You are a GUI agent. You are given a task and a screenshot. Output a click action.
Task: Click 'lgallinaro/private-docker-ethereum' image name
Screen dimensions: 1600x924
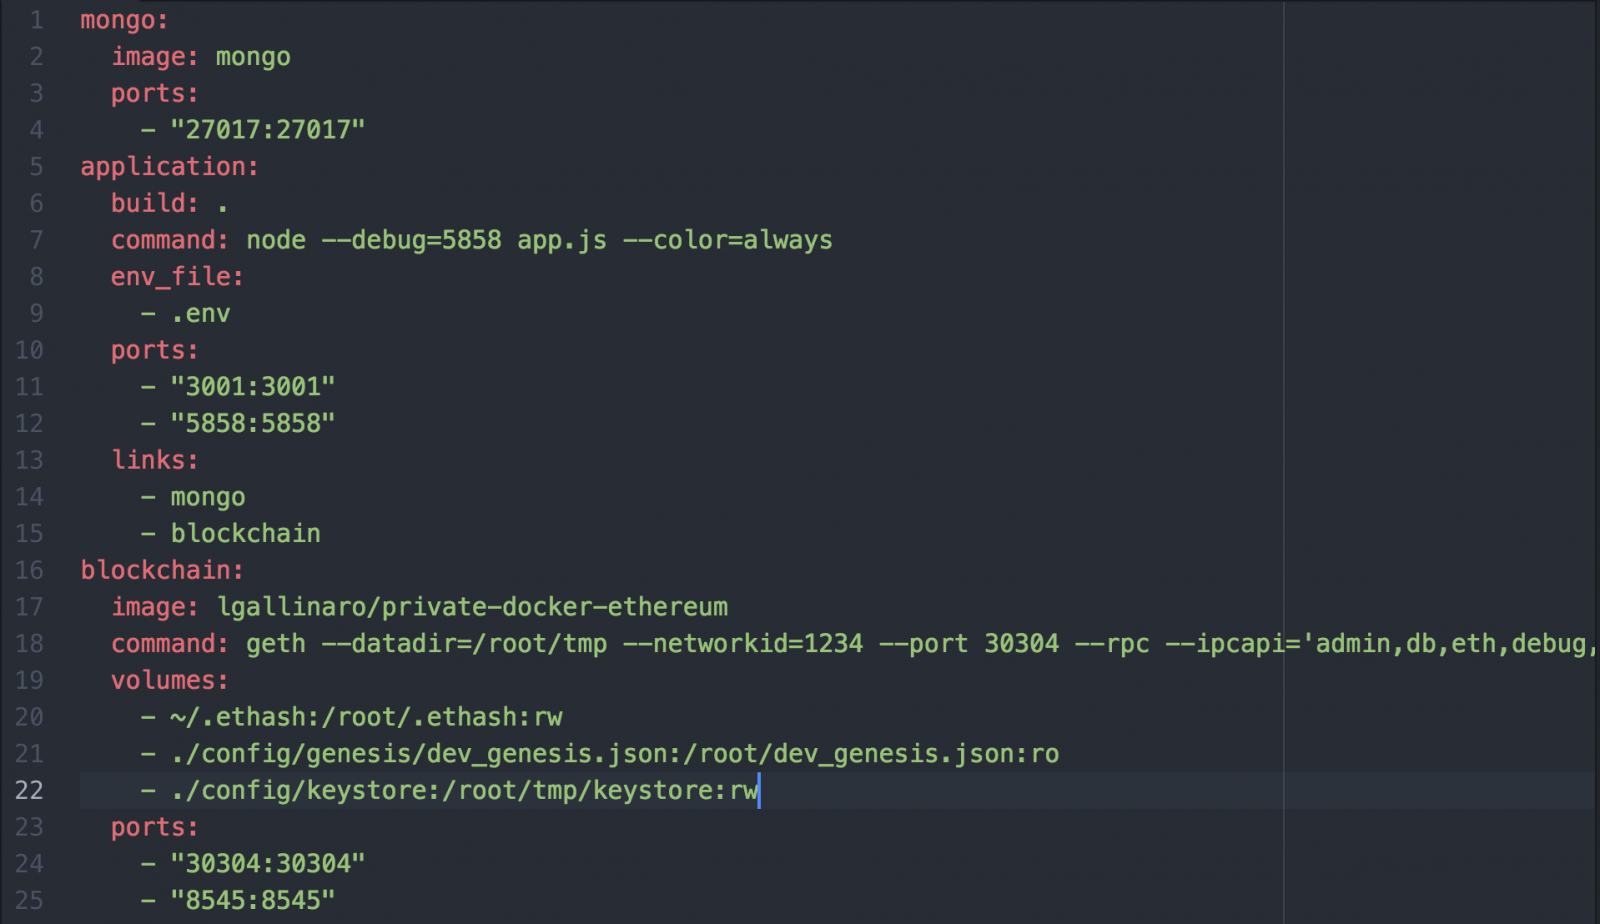point(473,607)
